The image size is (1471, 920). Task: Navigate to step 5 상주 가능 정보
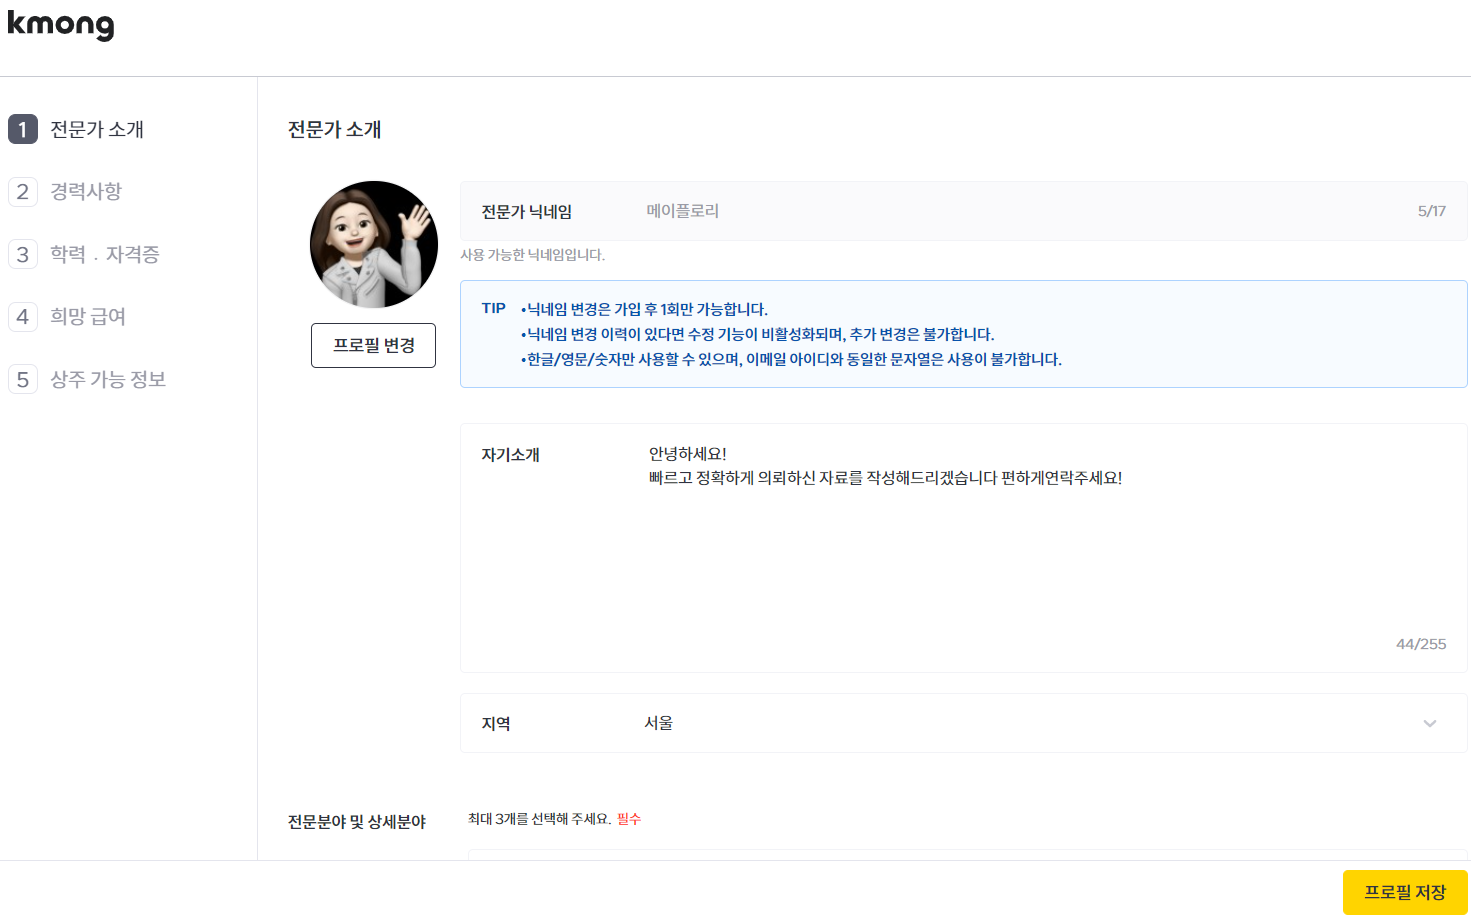click(x=88, y=379)
